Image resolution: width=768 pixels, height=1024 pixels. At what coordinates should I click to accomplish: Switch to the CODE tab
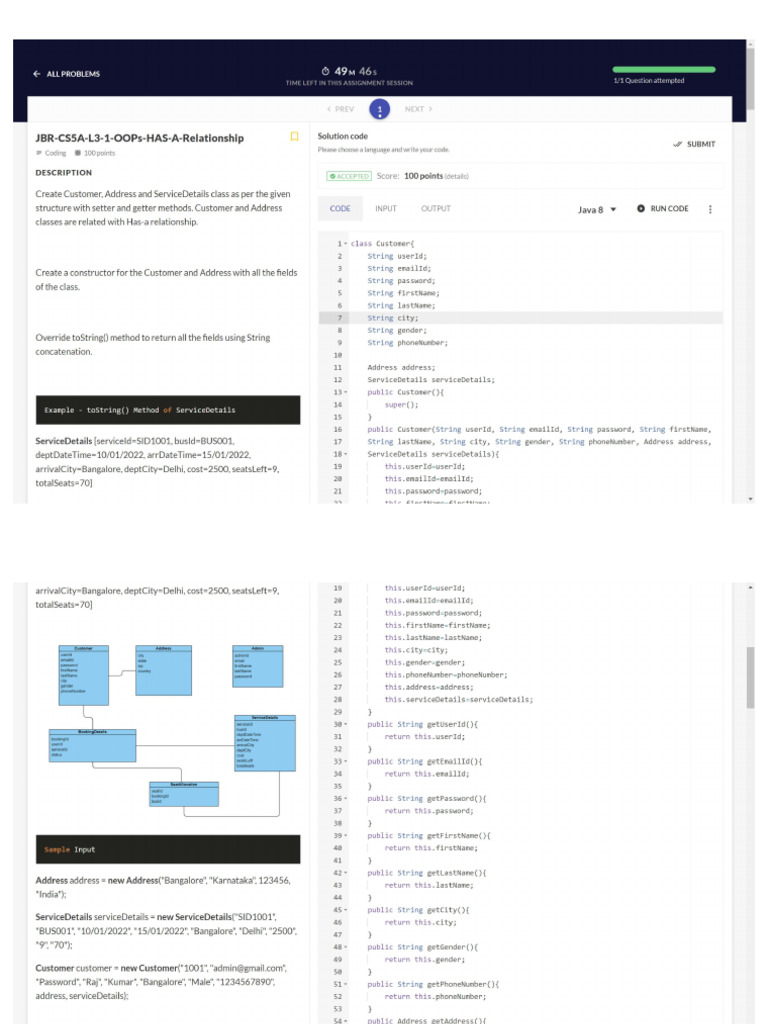pyautogui.click(x=340, y=208)
